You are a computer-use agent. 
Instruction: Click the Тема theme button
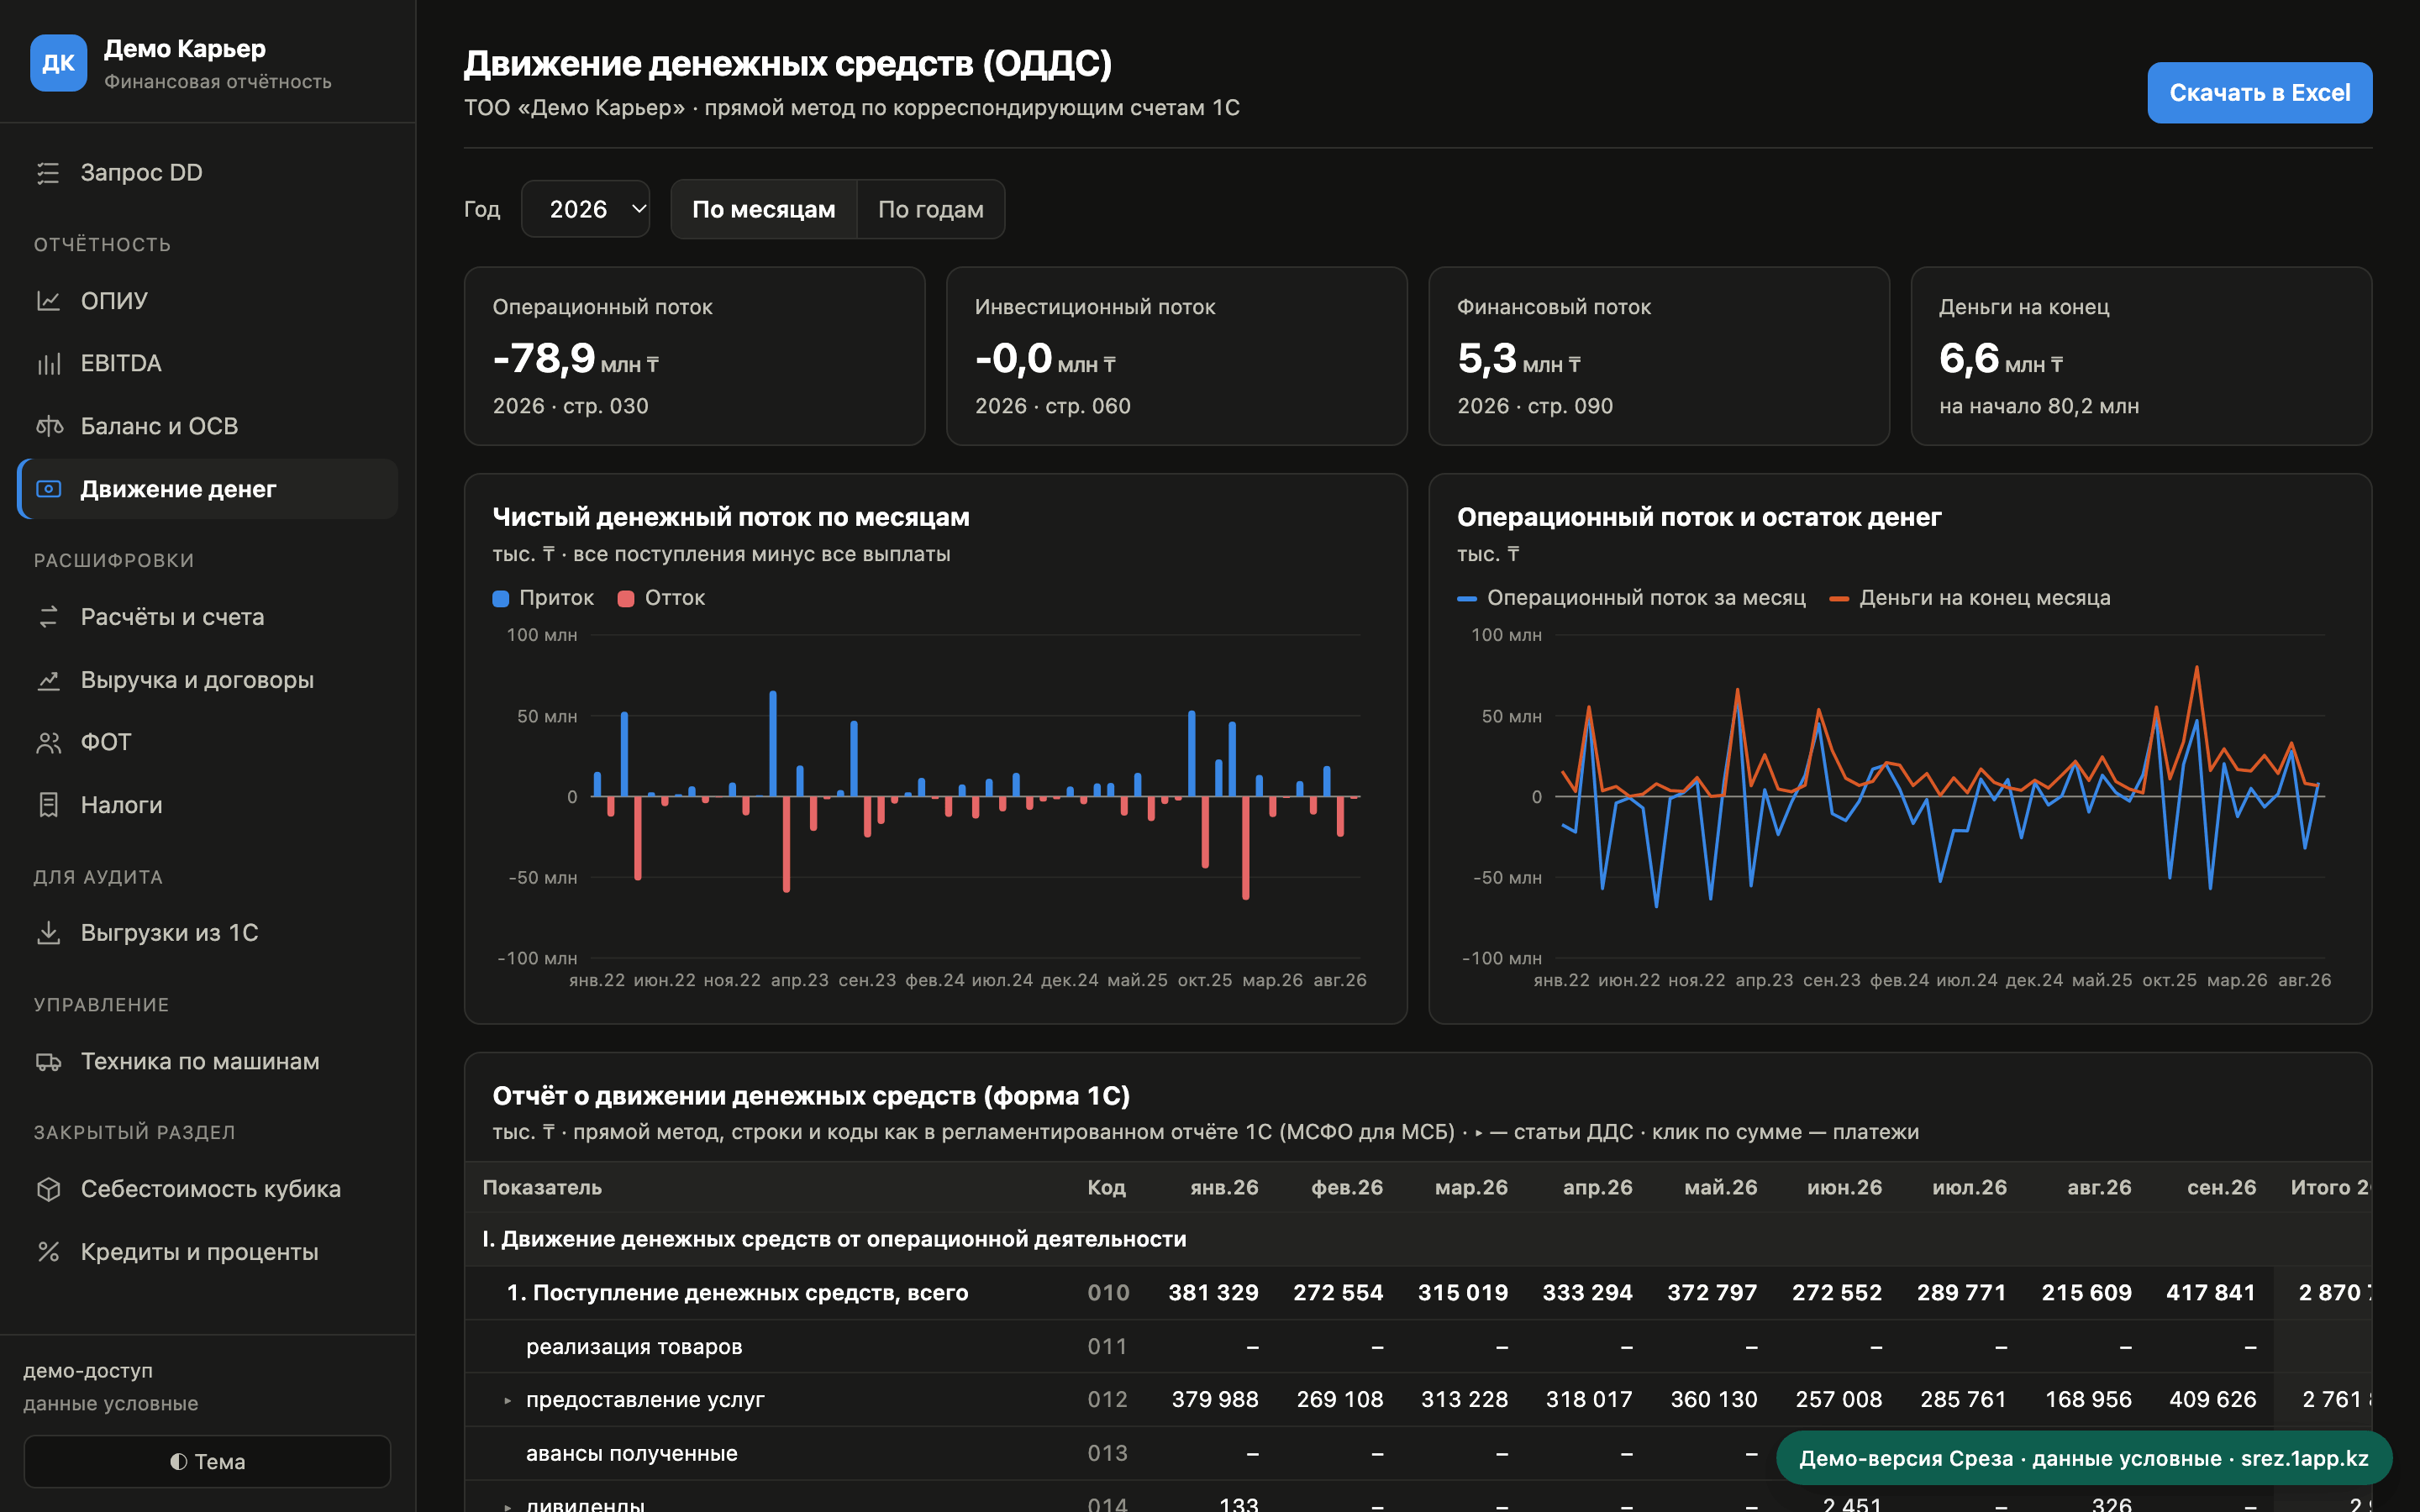pos(207,1462)
